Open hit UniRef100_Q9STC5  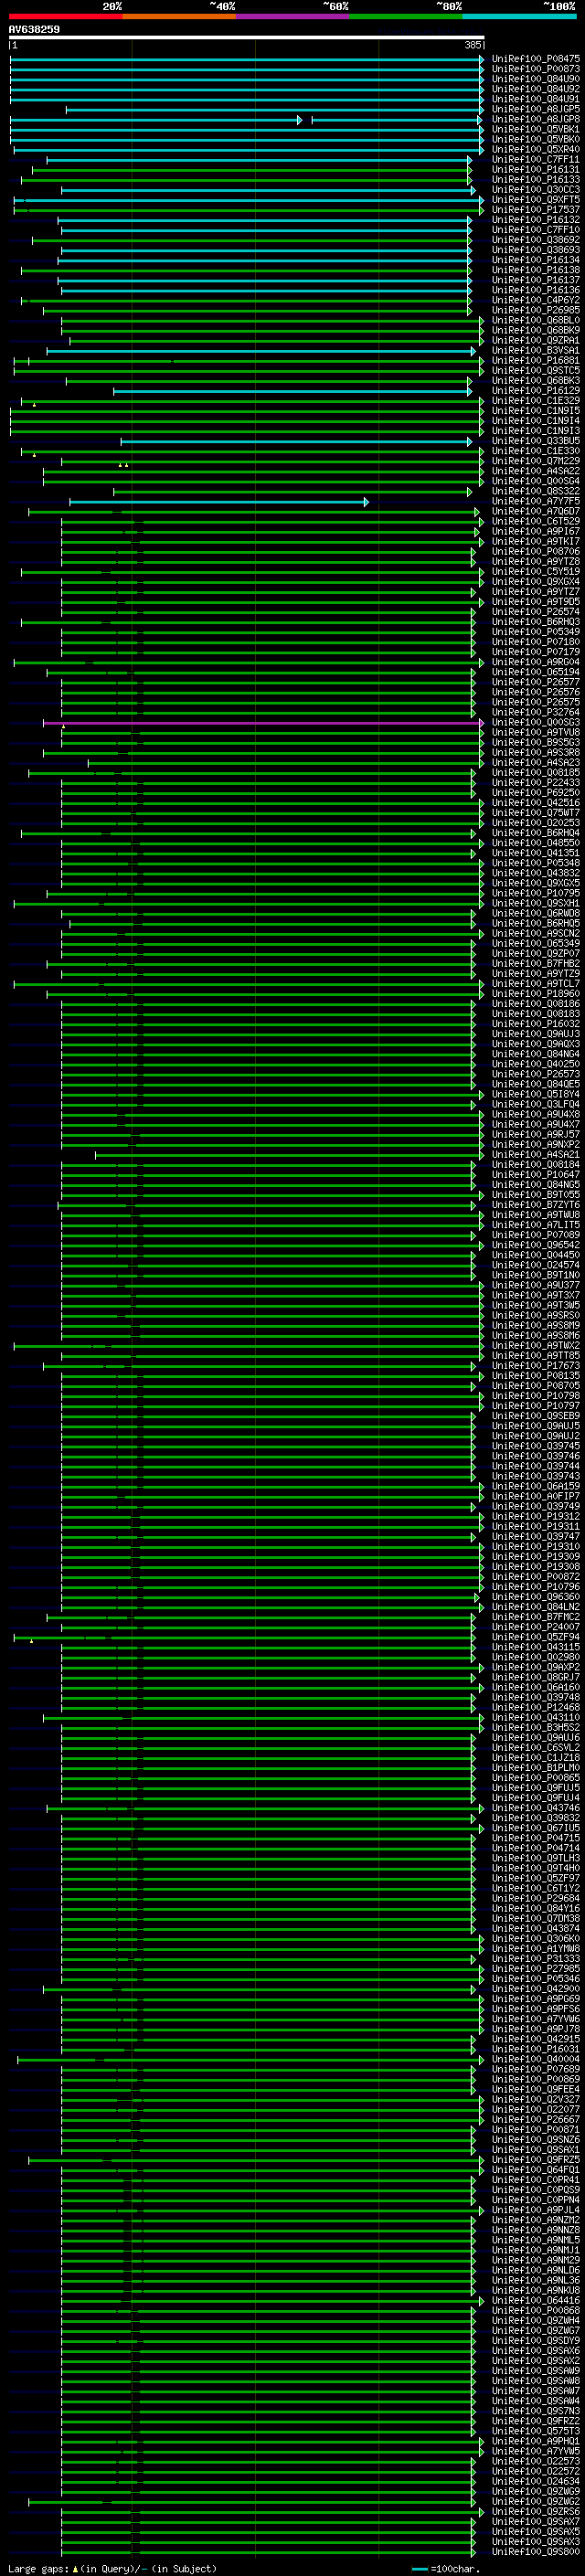(x=535, y=371)
